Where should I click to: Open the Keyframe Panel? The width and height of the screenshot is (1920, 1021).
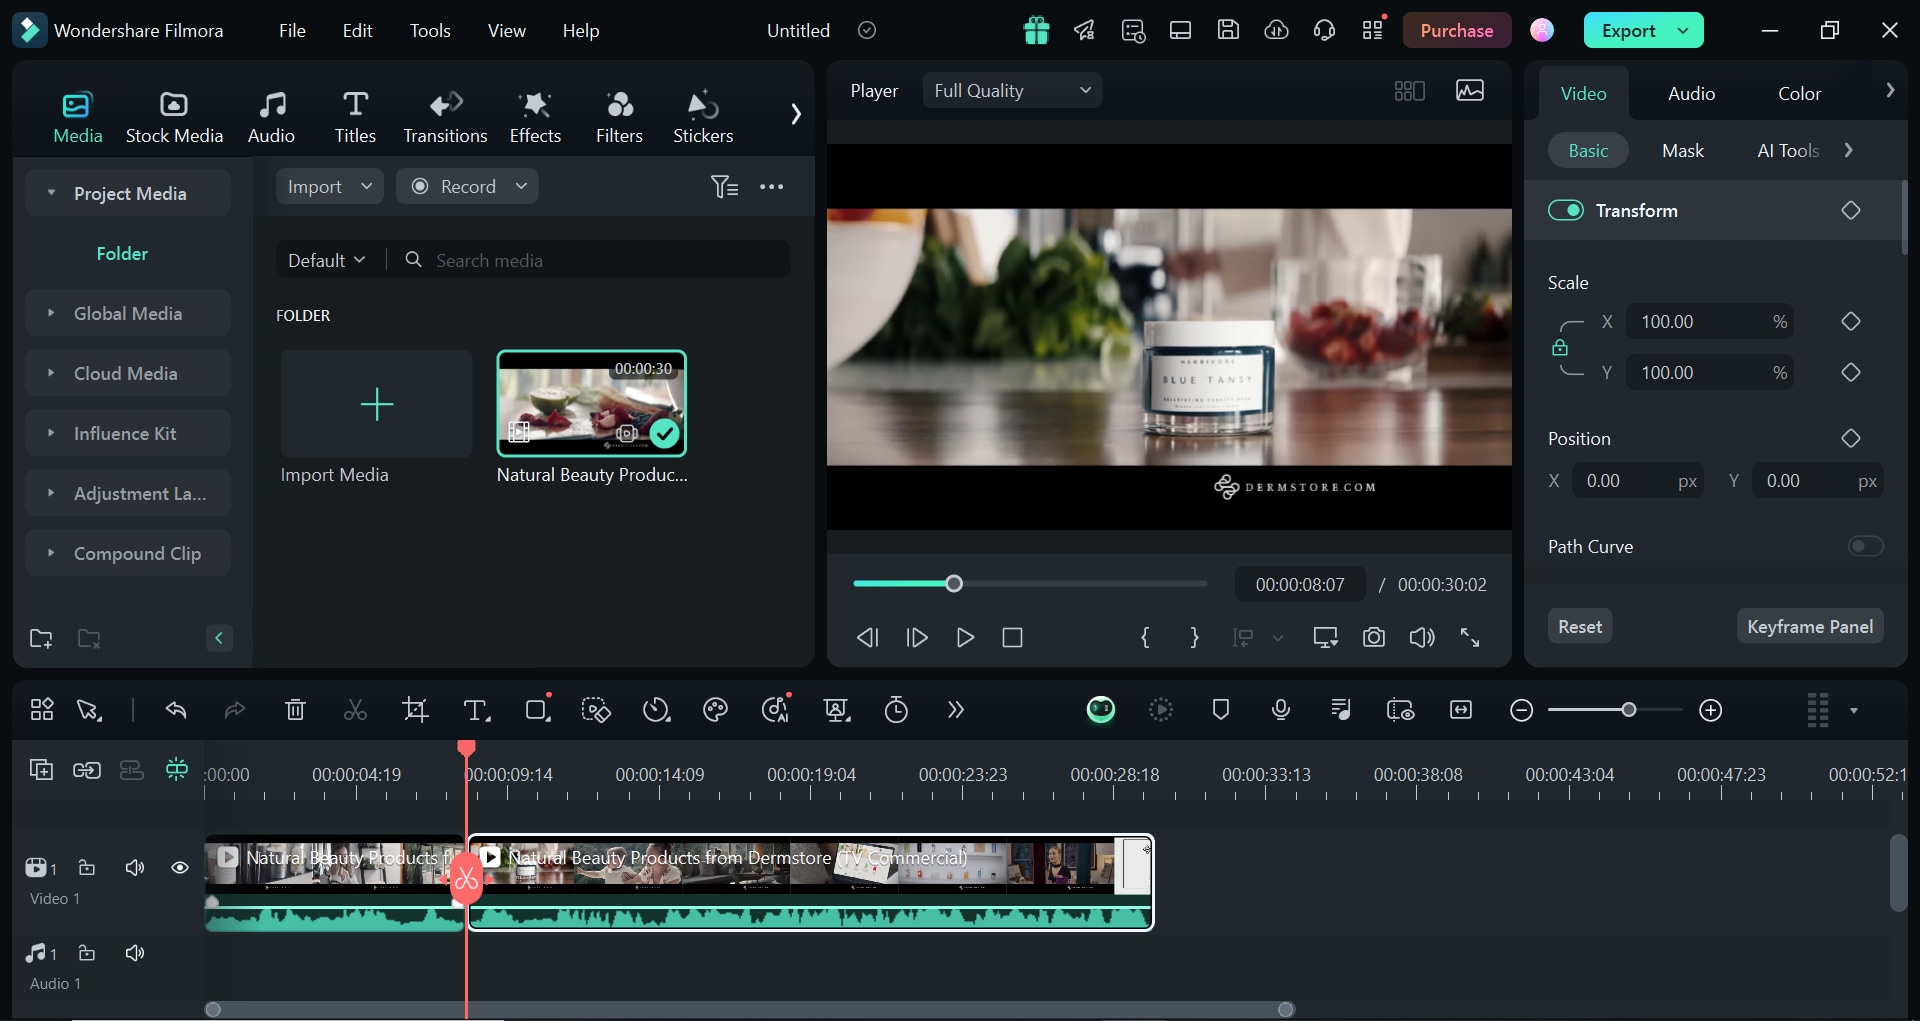coord(1810,627)
